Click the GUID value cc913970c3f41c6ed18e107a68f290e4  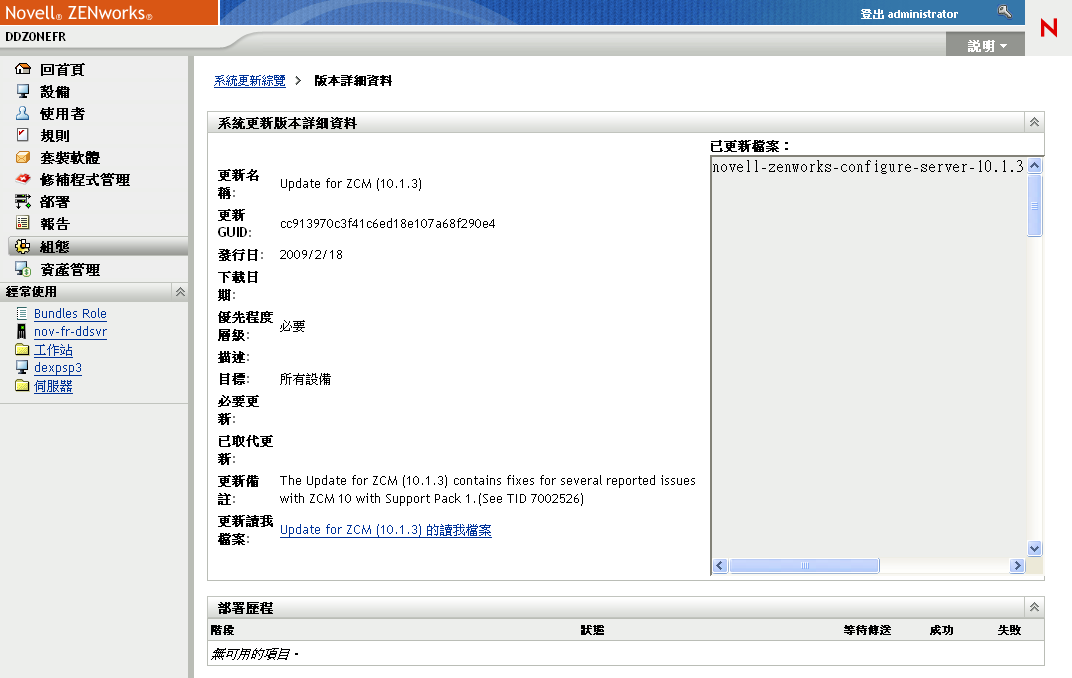point(388,223)
